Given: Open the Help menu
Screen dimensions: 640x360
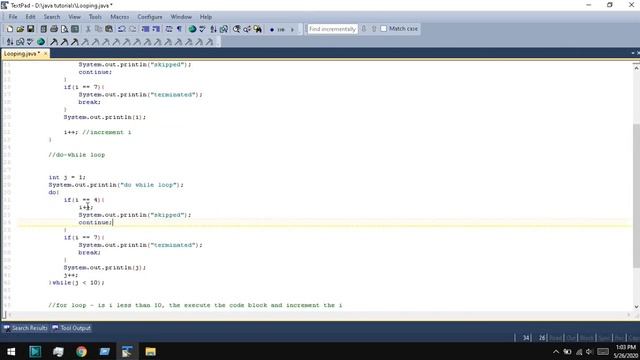Looking at the screenshot, I should tap(206, 17).
